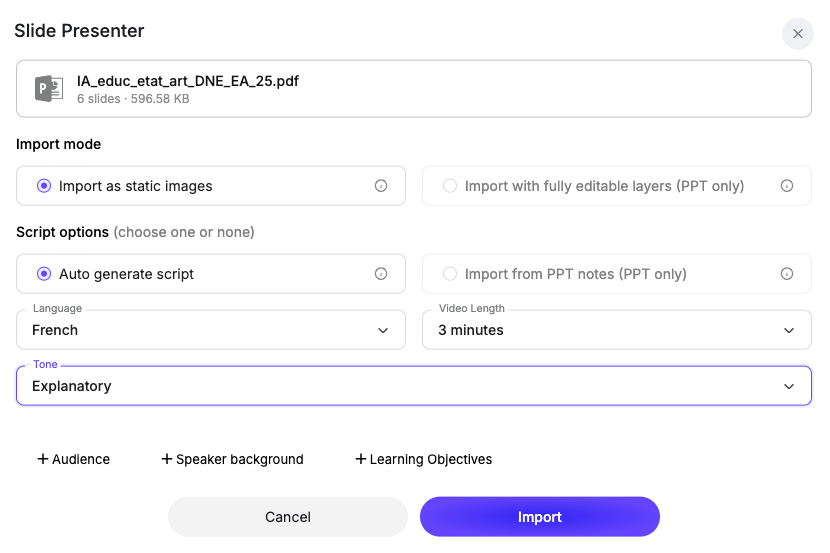Select Import with fully editable layers option
Viewport: 830px width, 553px height.
450,186
